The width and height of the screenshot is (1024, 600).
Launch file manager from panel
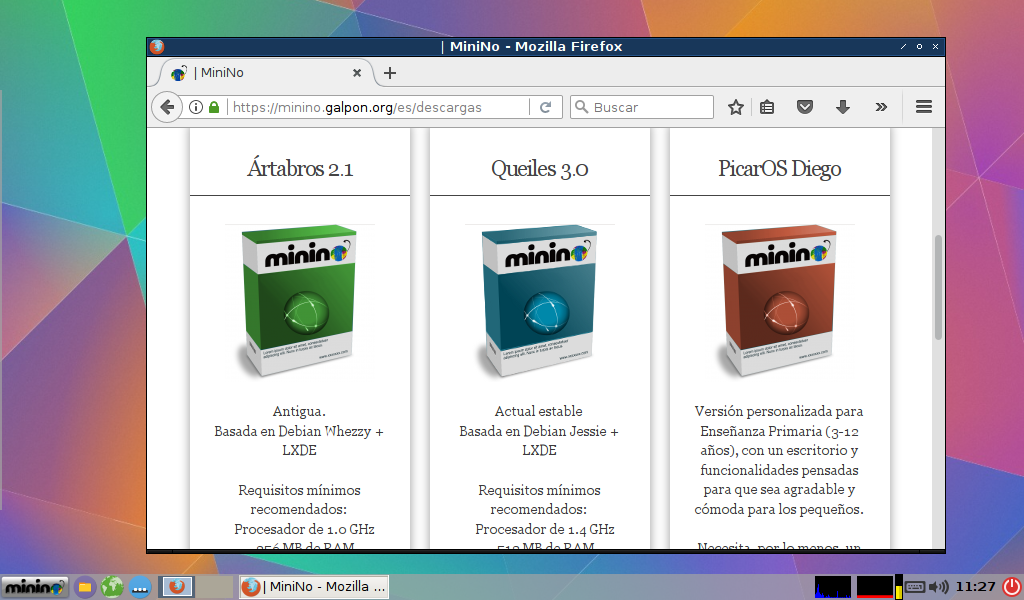point(85,587)
